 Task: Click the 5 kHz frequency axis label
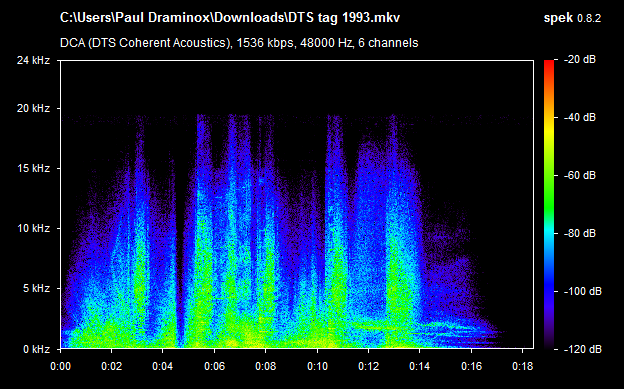36,288
